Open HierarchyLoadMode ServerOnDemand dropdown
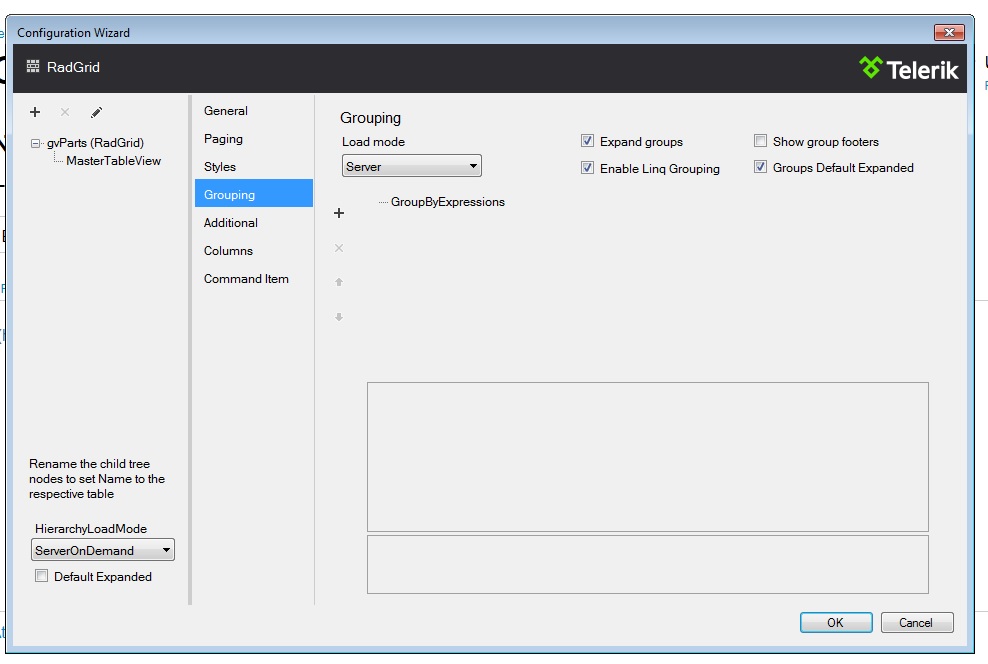This screenshot has width=988, height=664. (x=103, y=550)
